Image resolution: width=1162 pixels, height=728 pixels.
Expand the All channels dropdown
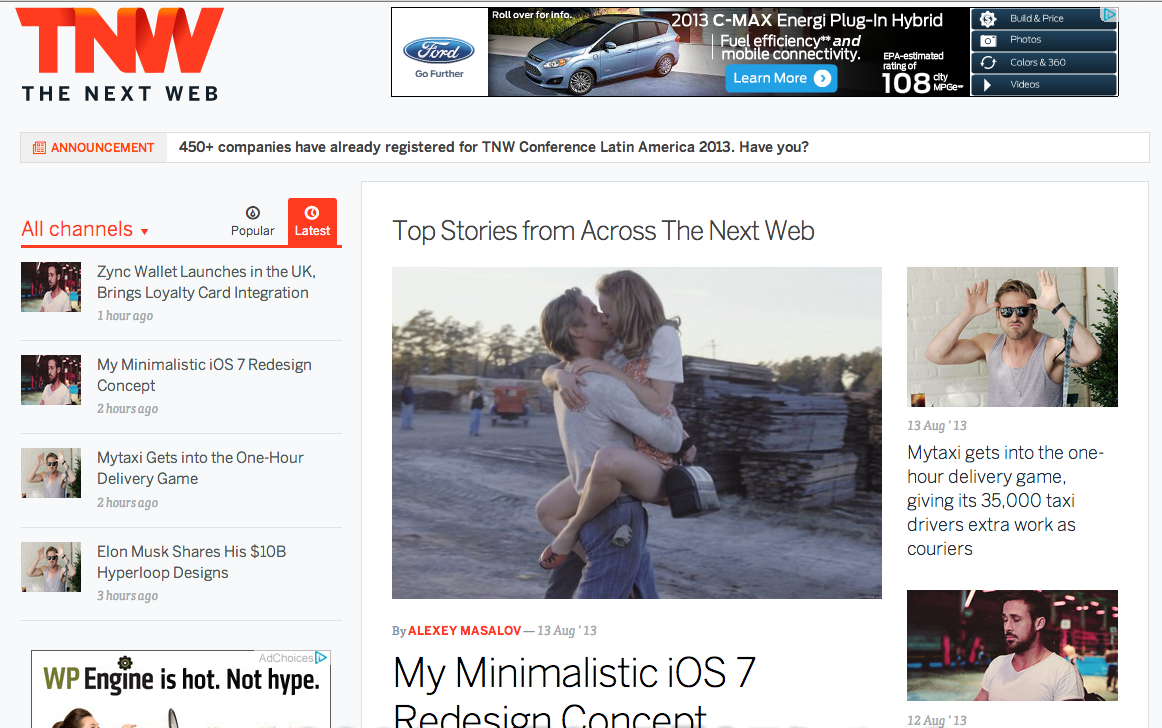[84, 229]
